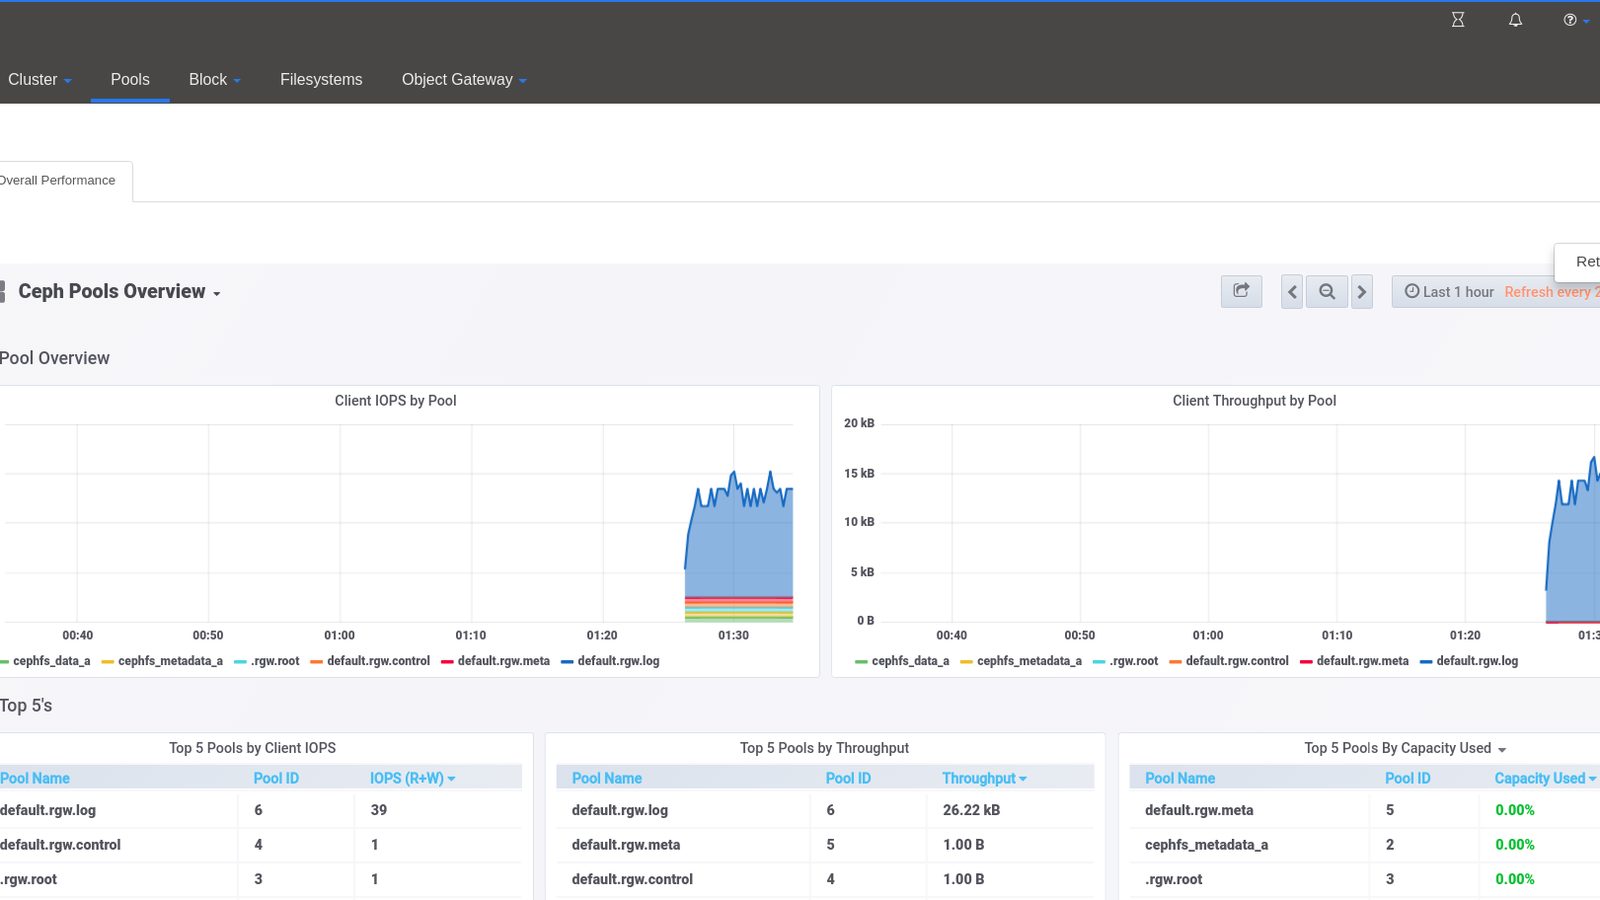The height and width of the screenshot is (900, 1600).
Task: Toggle cephfs_data_a series in IOPS legend
Action: (51, 661)
